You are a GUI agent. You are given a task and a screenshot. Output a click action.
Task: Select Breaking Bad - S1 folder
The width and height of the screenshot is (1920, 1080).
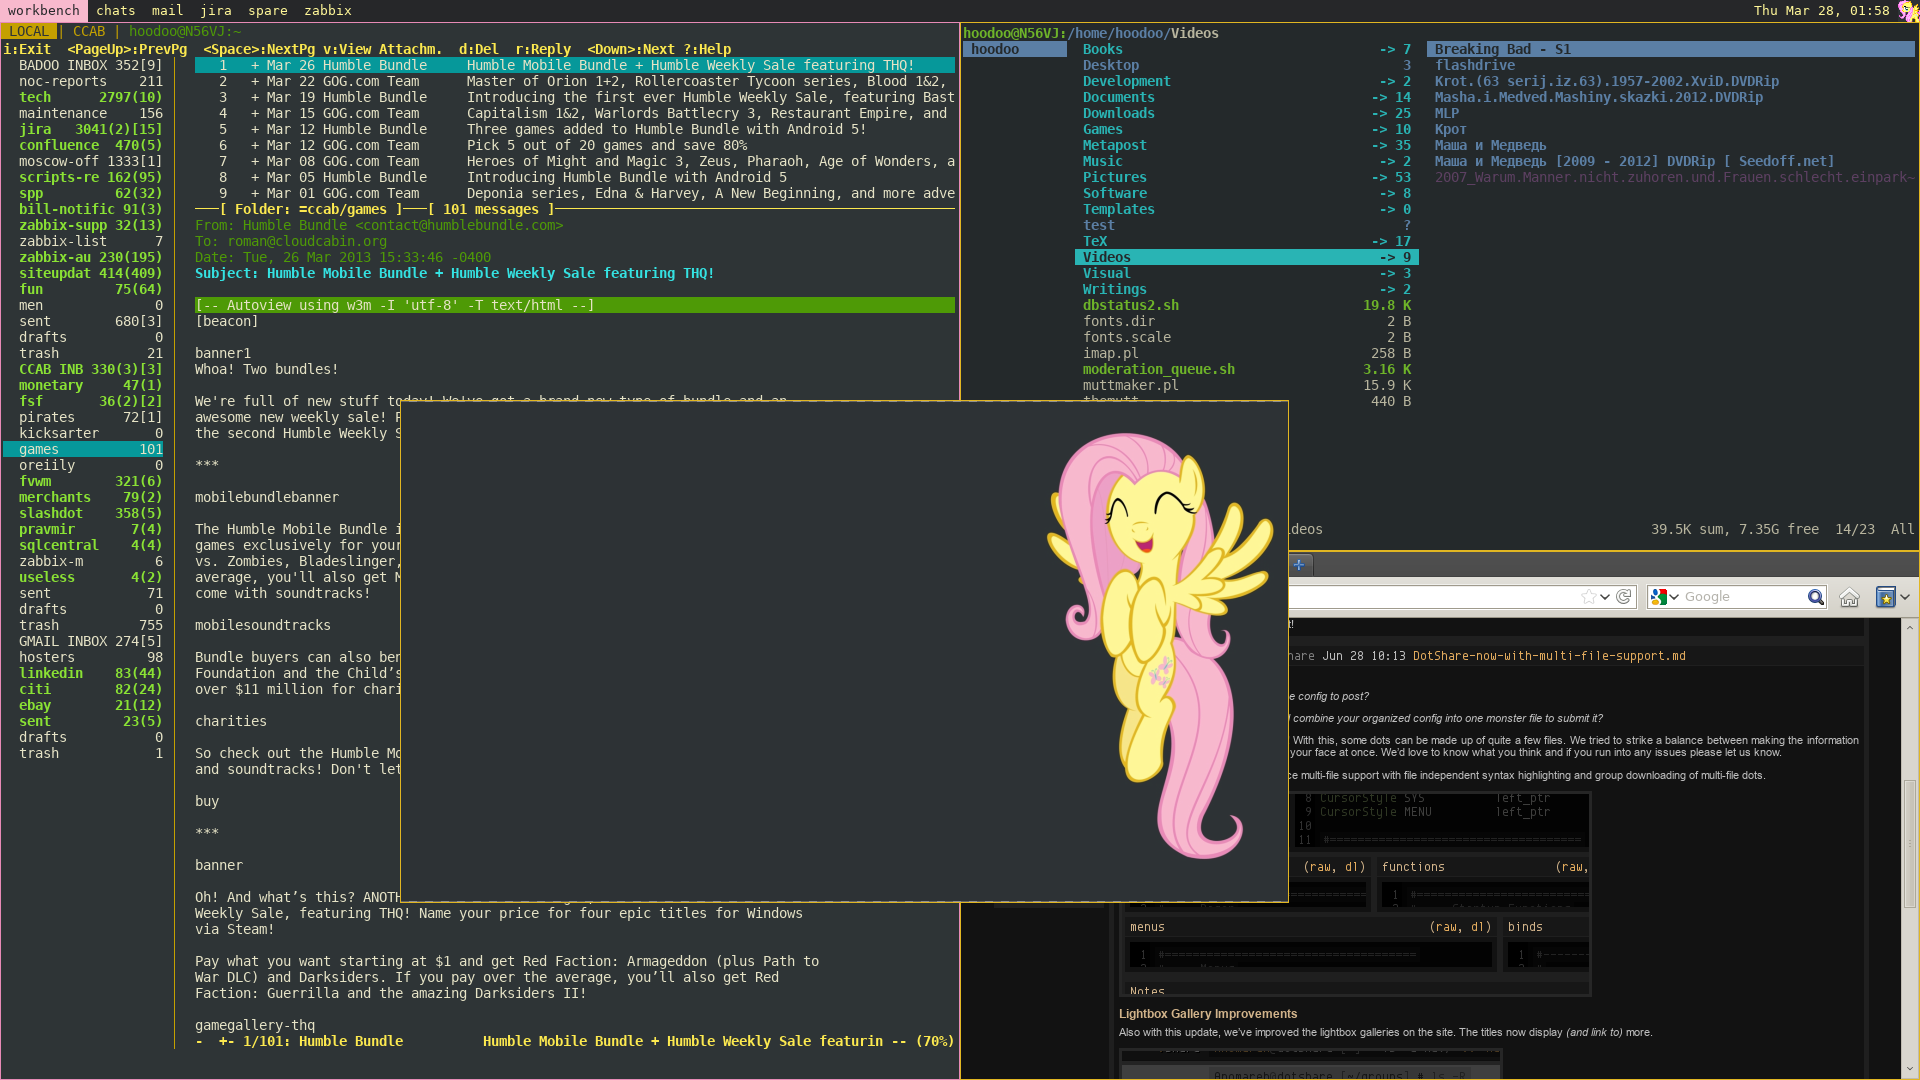(1502, 49)
